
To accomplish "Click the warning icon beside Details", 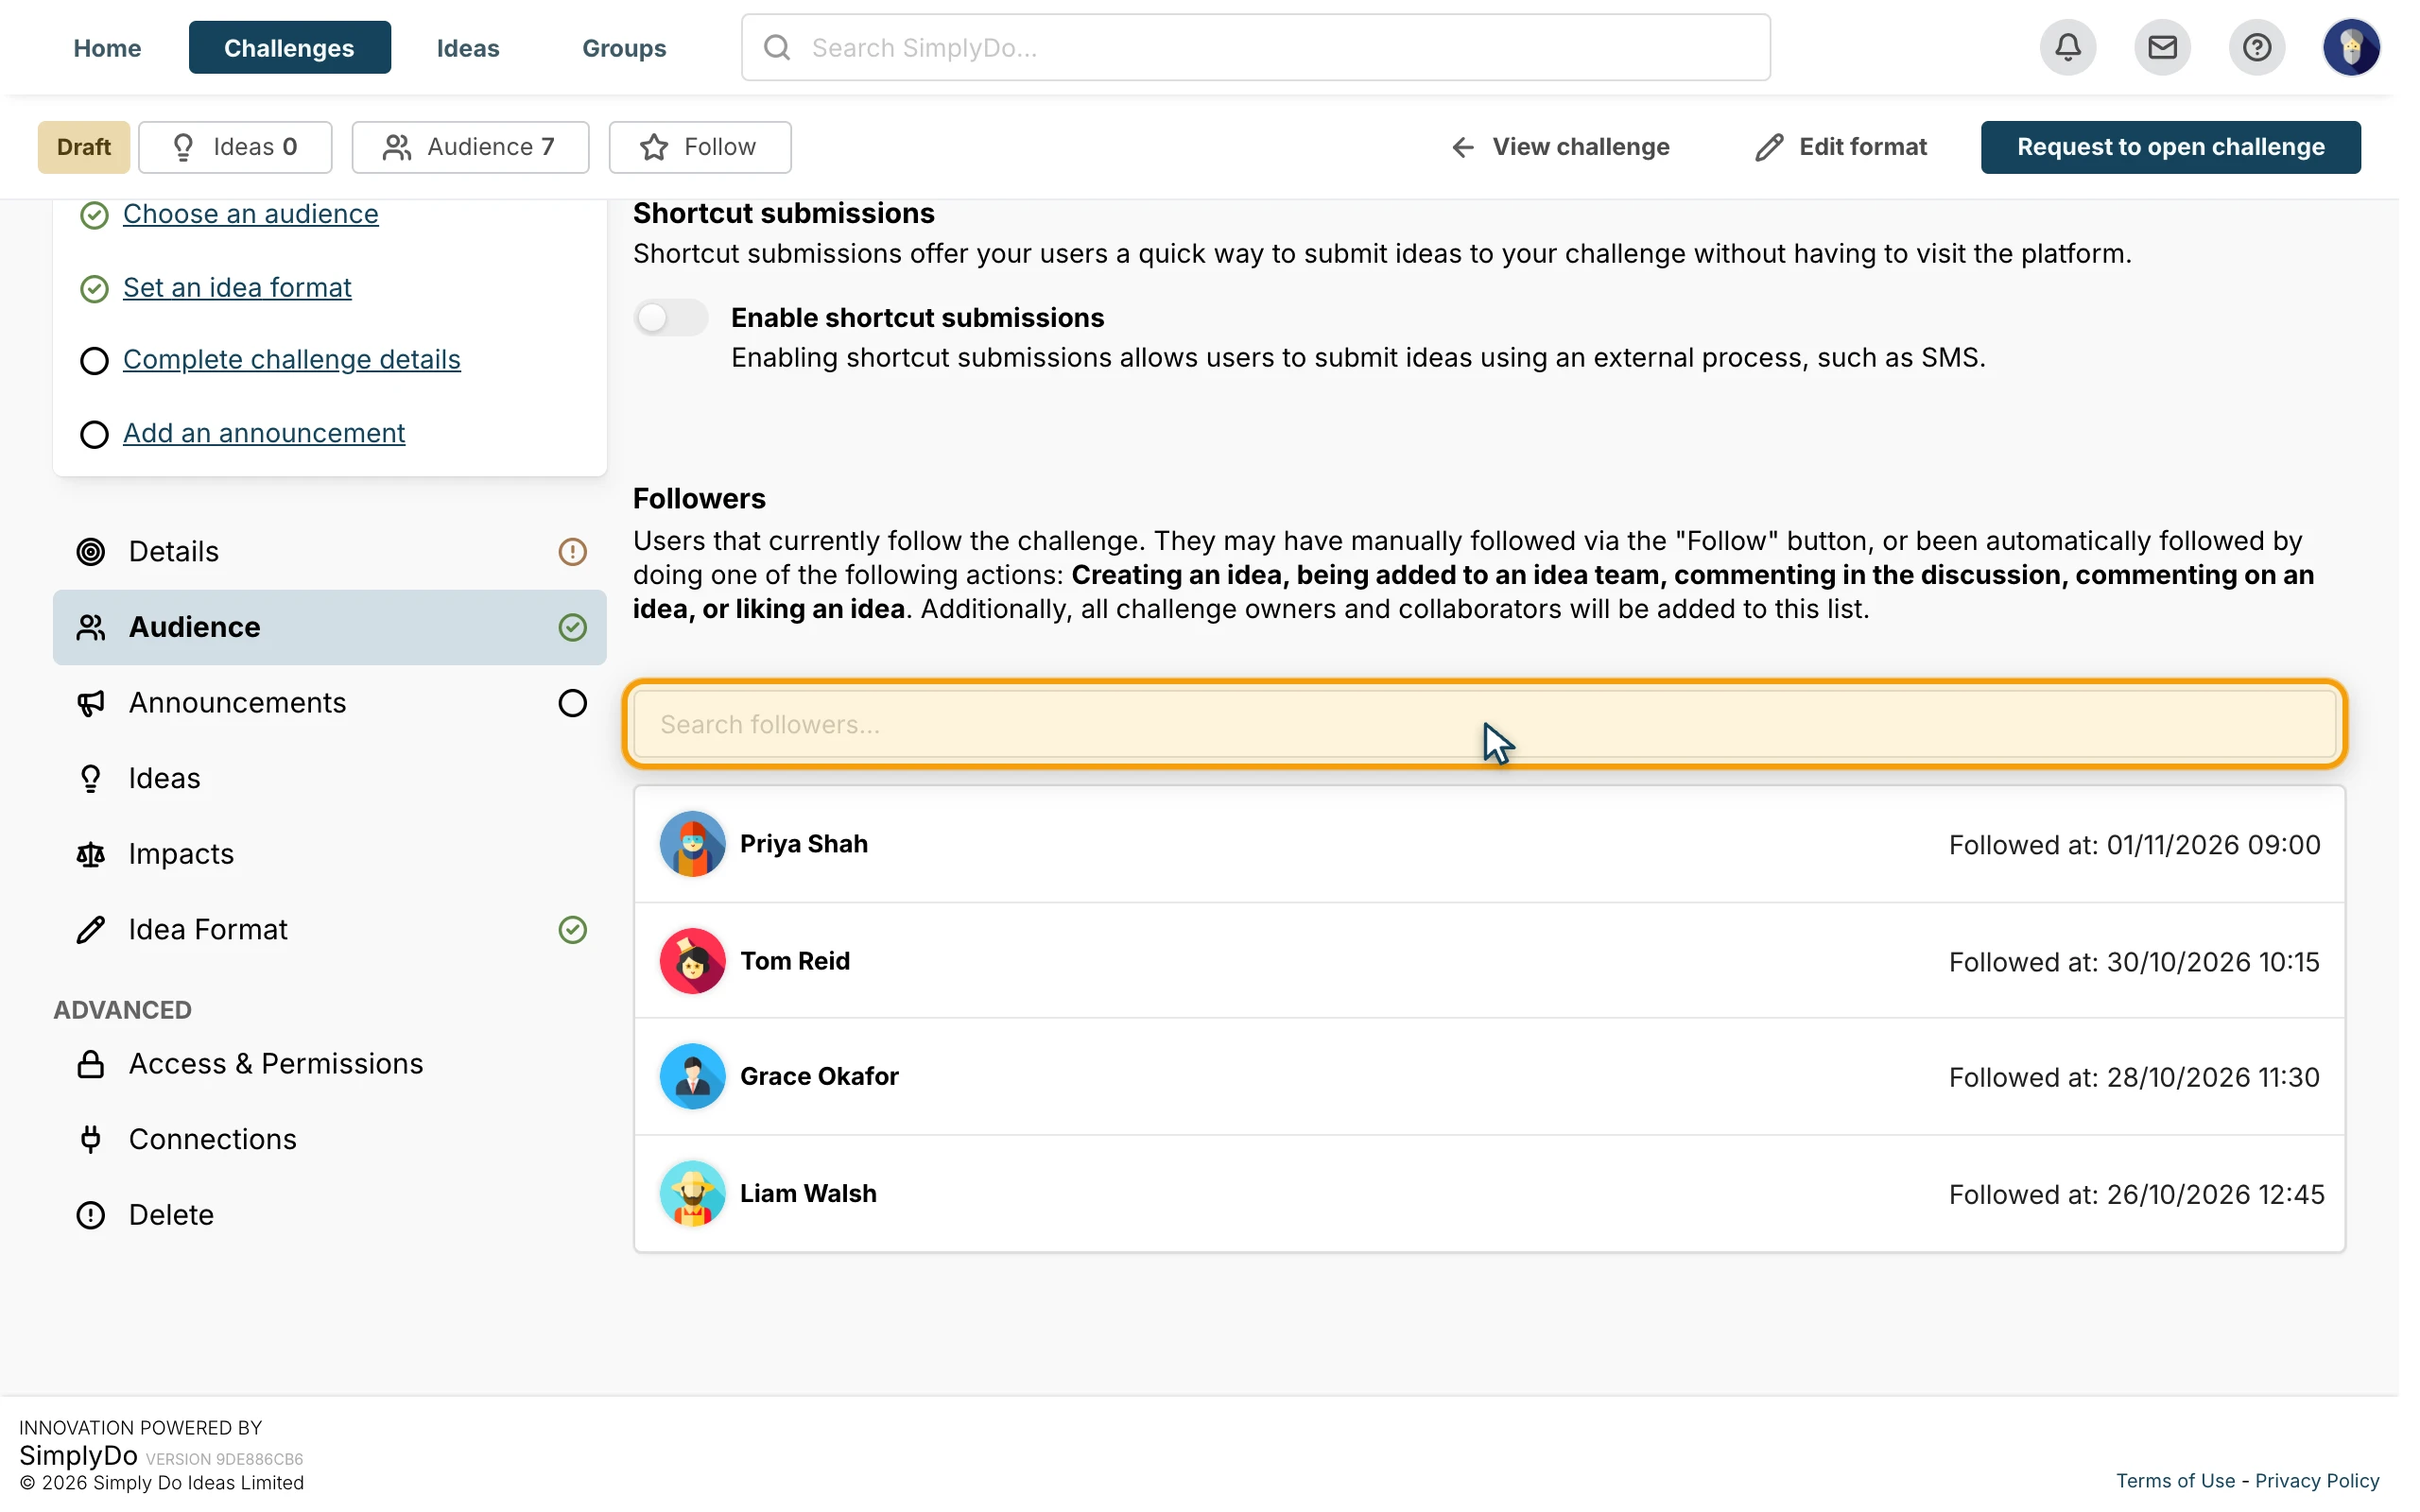I will [x=572, y=552].
